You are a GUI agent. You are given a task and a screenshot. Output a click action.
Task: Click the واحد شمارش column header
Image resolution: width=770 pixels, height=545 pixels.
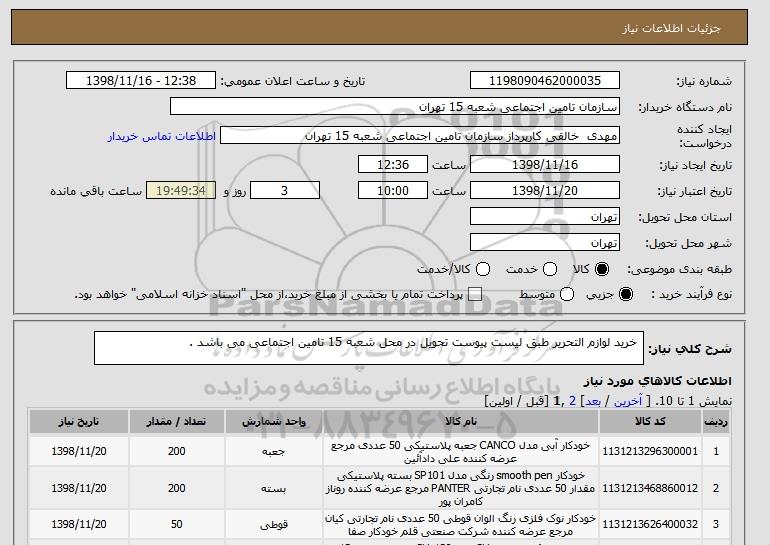274,422
